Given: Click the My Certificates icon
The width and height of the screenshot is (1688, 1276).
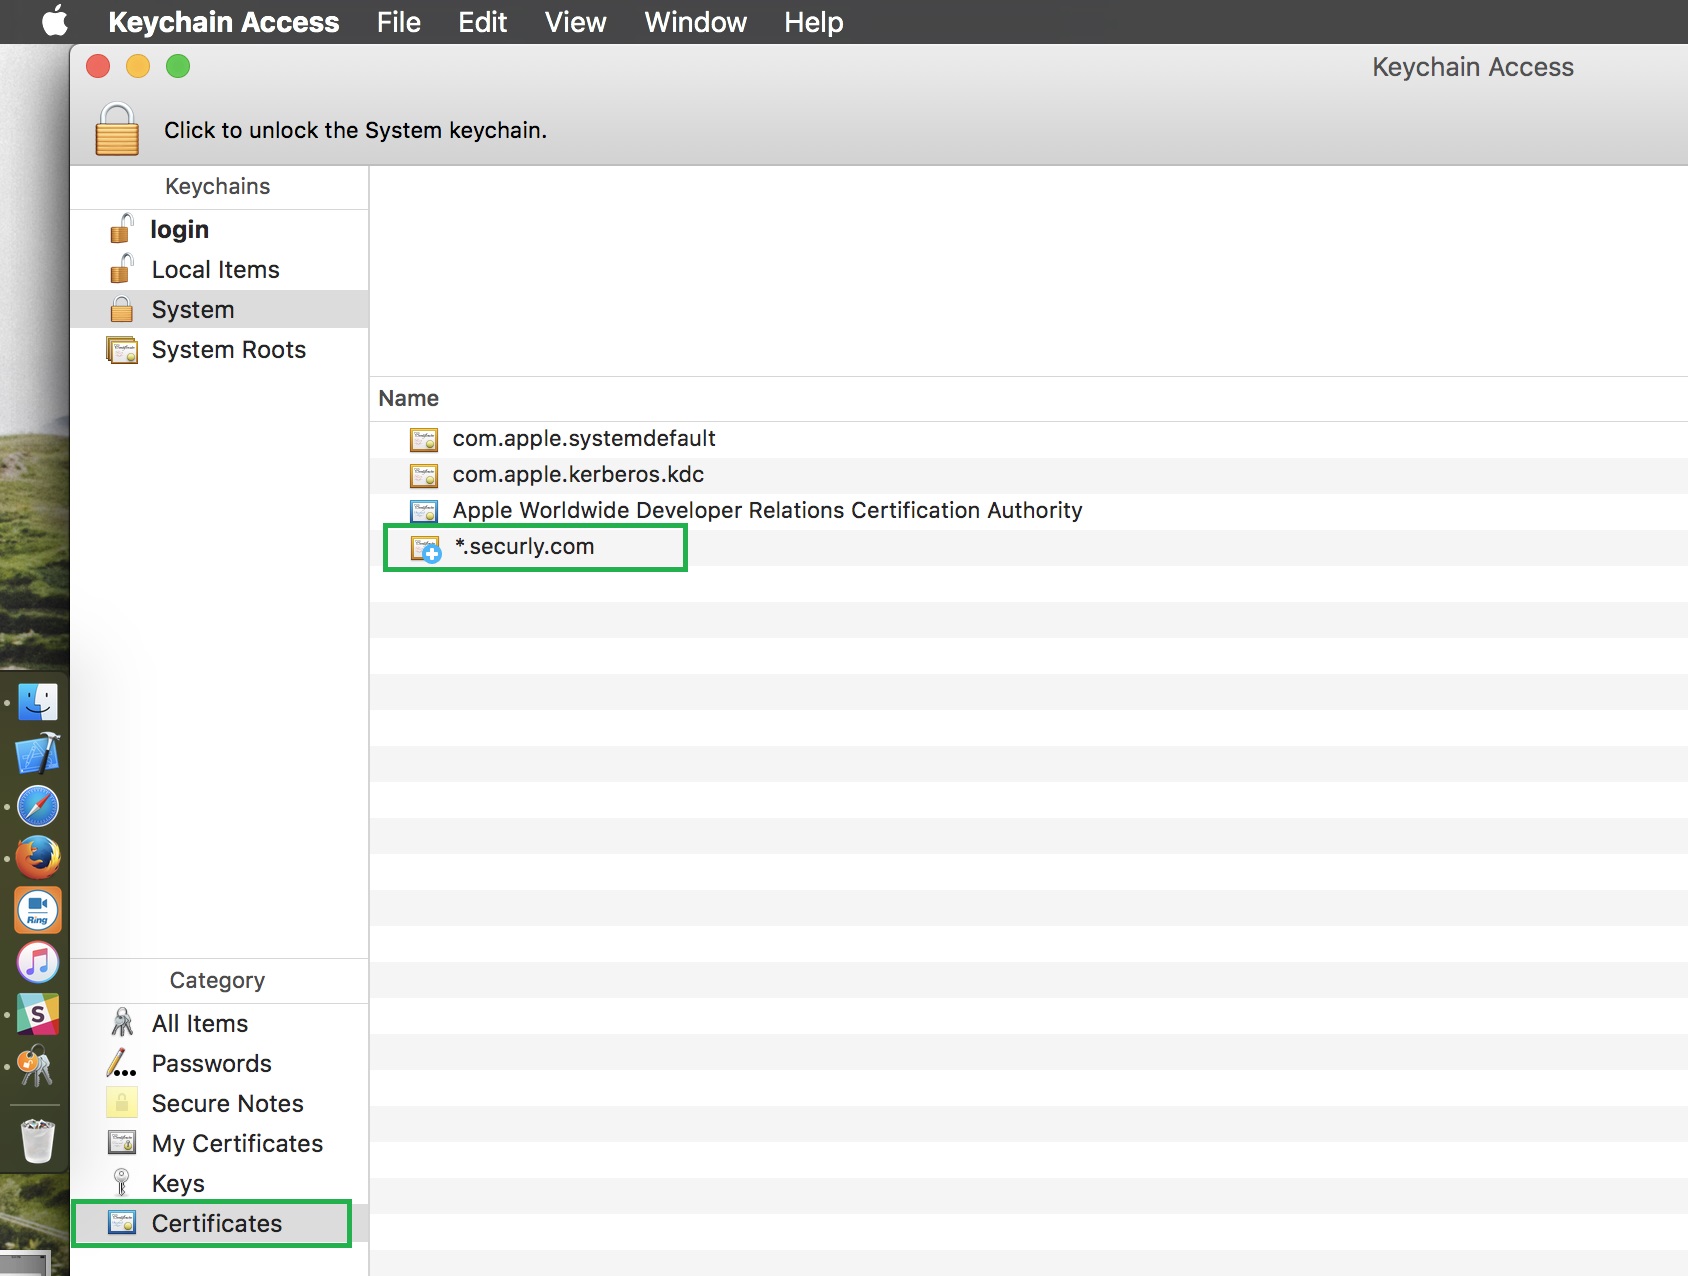Looking at the screenshot, I should tap(122, 1143).
